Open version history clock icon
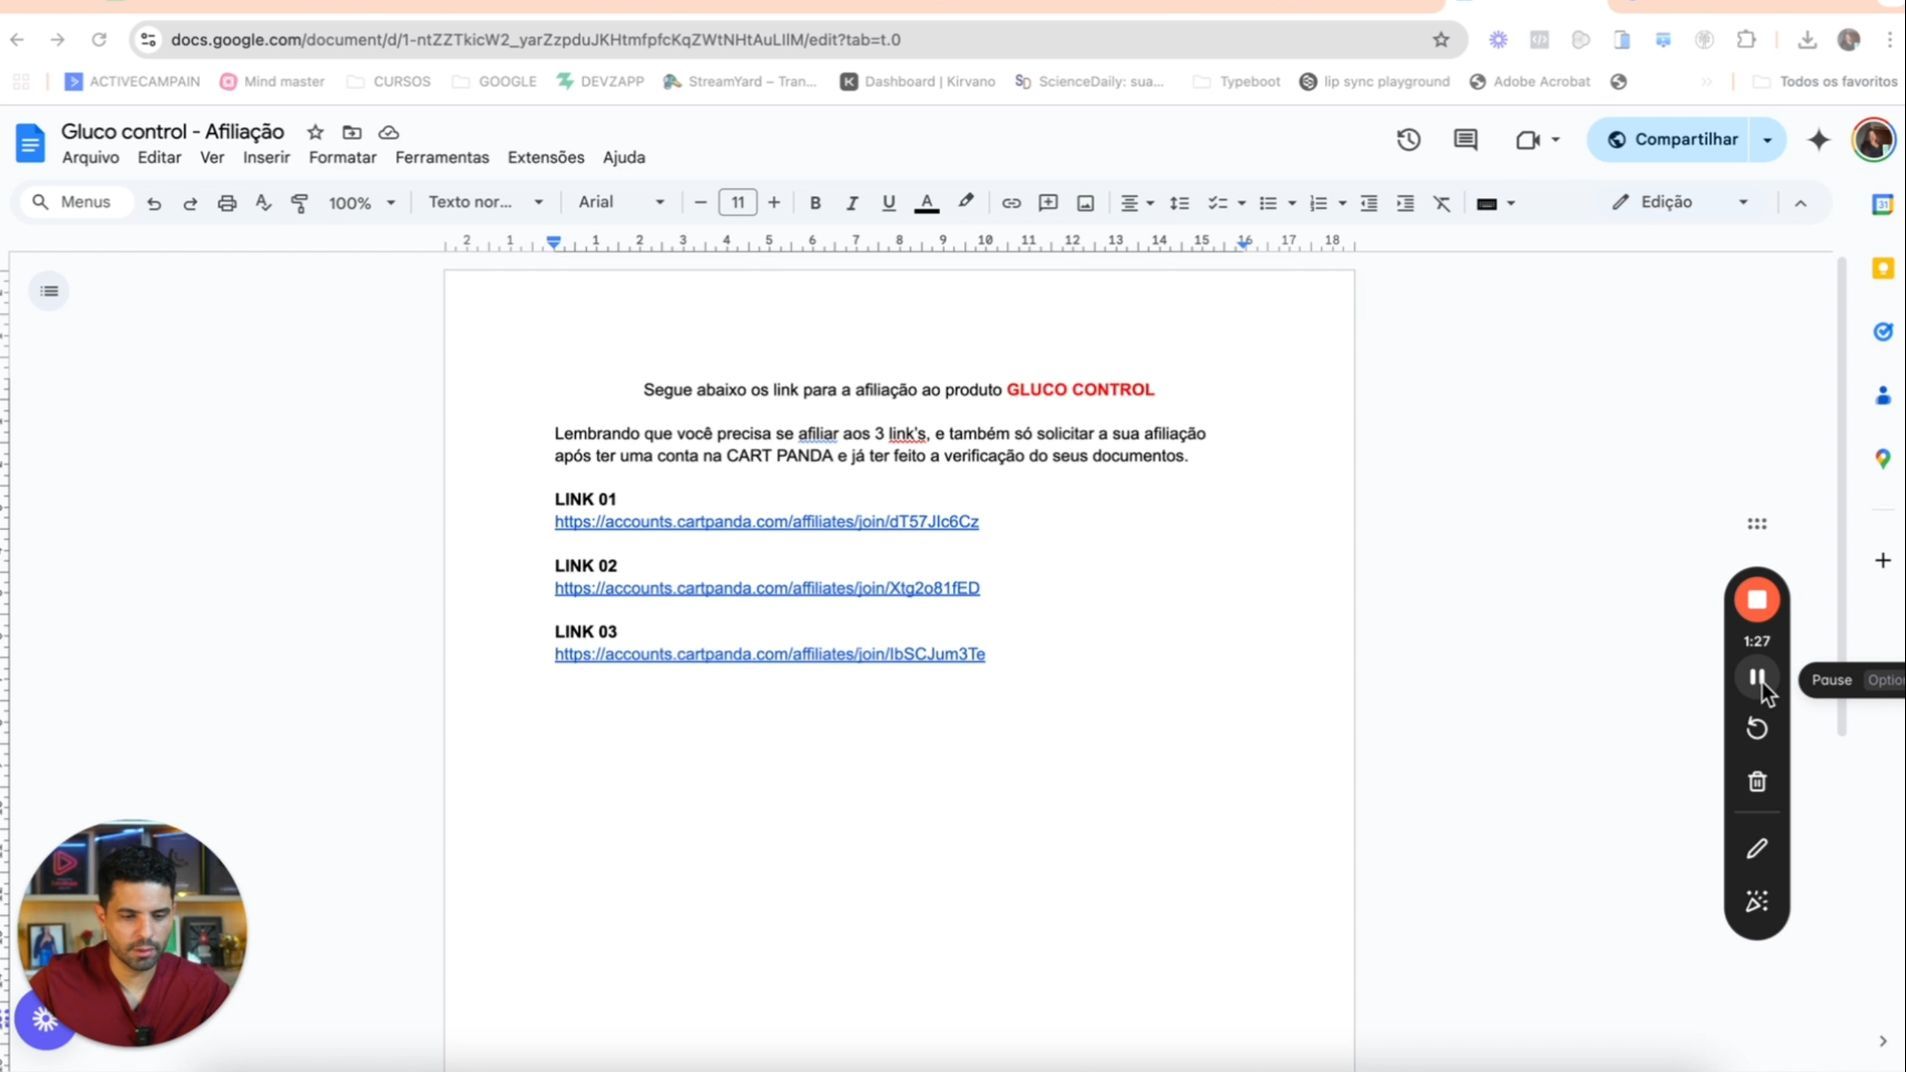 pos(1408,140)
